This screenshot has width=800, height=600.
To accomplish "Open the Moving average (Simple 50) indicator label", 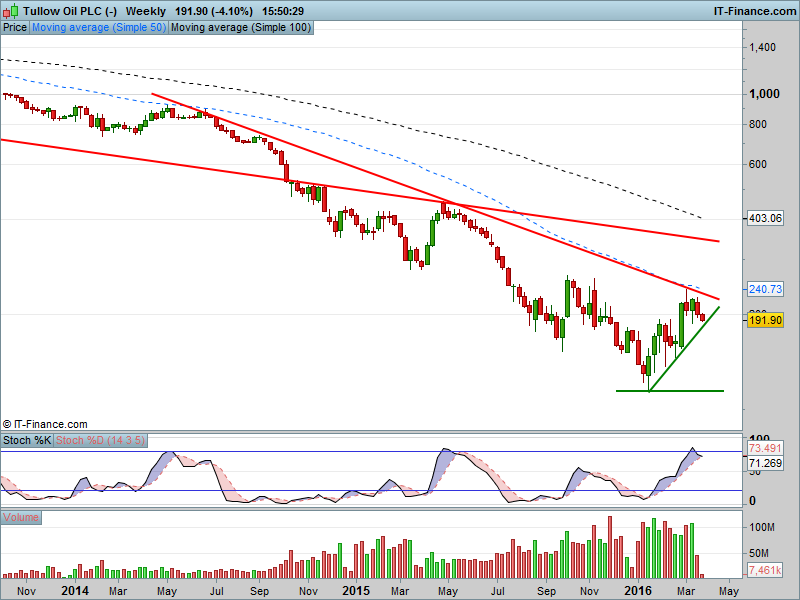I will [x=96, y=27].
